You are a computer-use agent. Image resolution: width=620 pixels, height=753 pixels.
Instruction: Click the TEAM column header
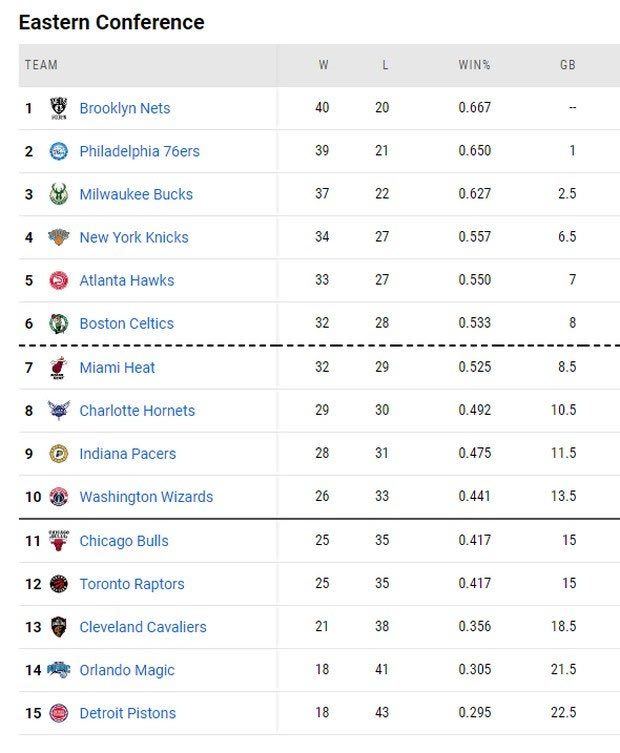coord(42,65)
